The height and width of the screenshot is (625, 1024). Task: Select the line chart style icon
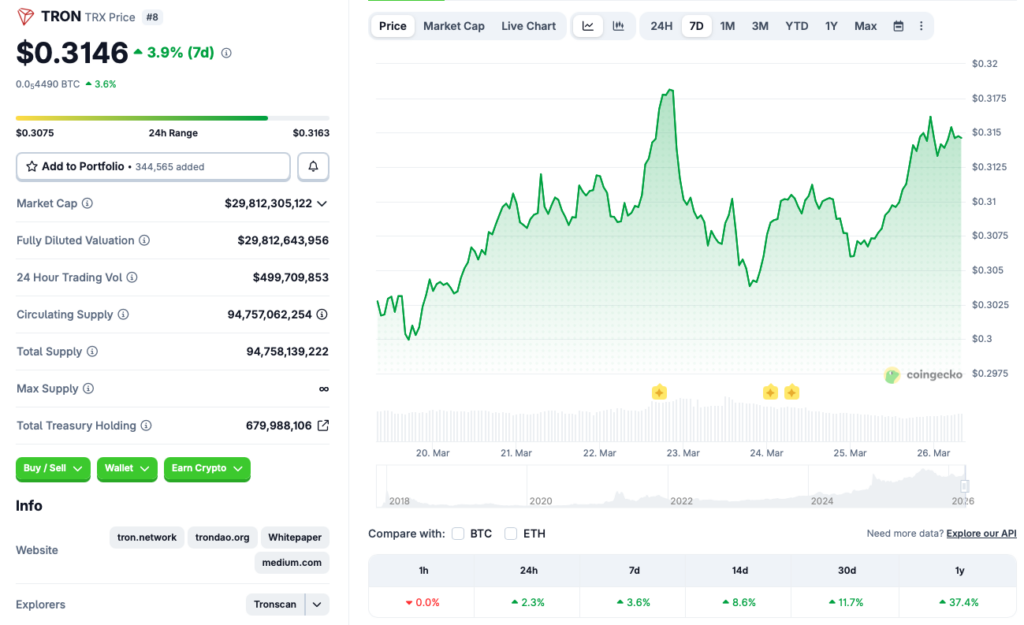[x=588, y=26]
